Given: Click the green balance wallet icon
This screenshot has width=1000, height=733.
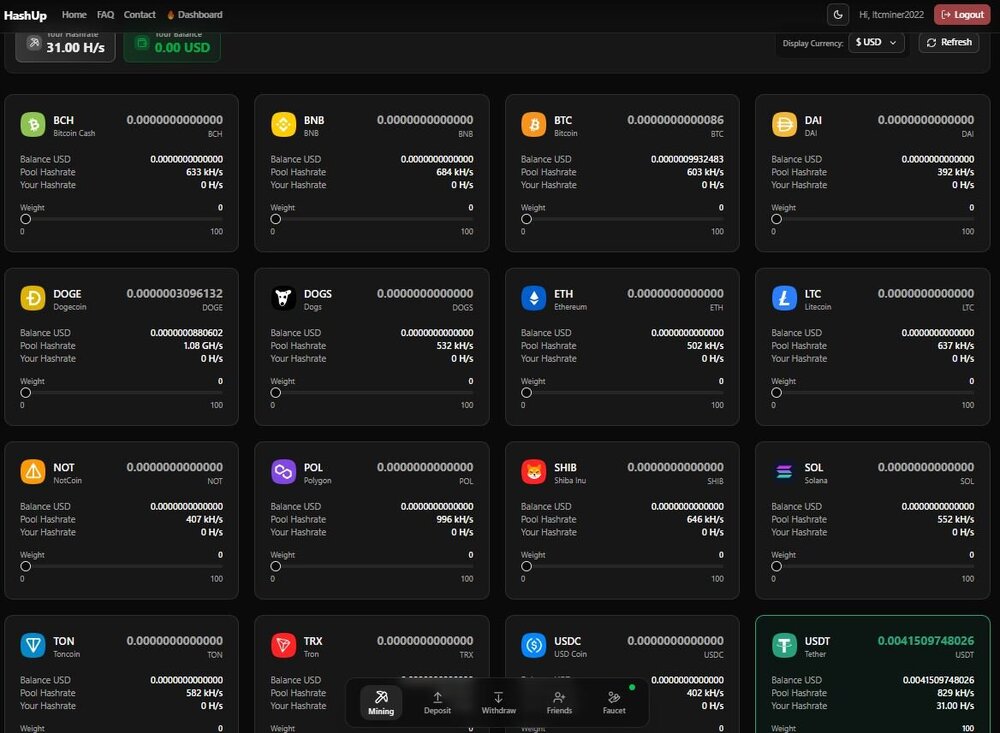Looking at the screenshot, I should coord(142,43).
